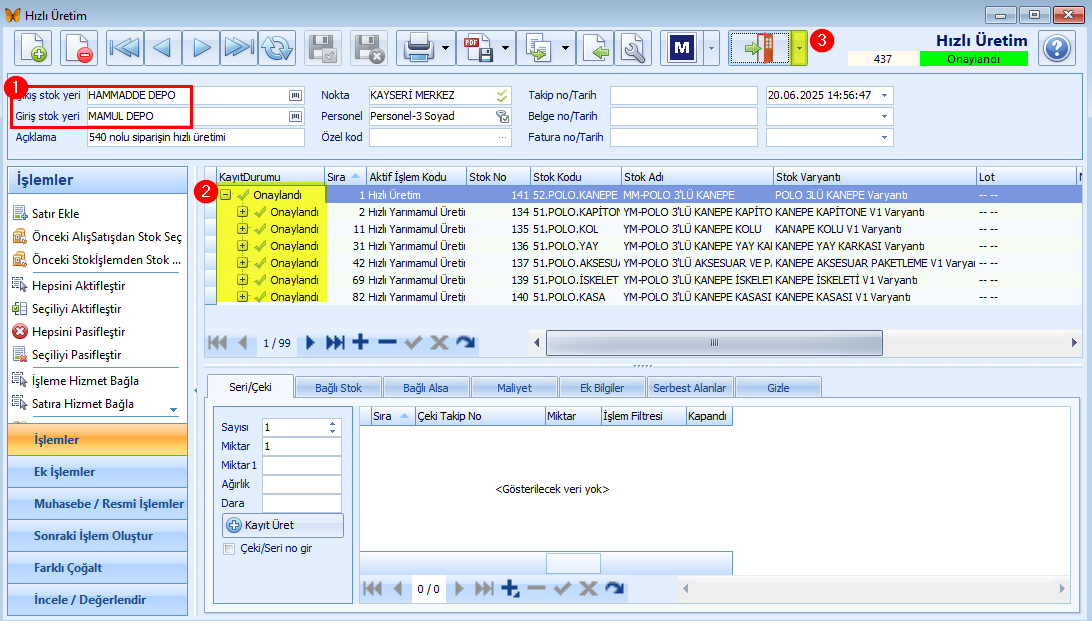Click the printer icon in toolbar
This screenshot has height=621, width=1092.
click(419, 48)
